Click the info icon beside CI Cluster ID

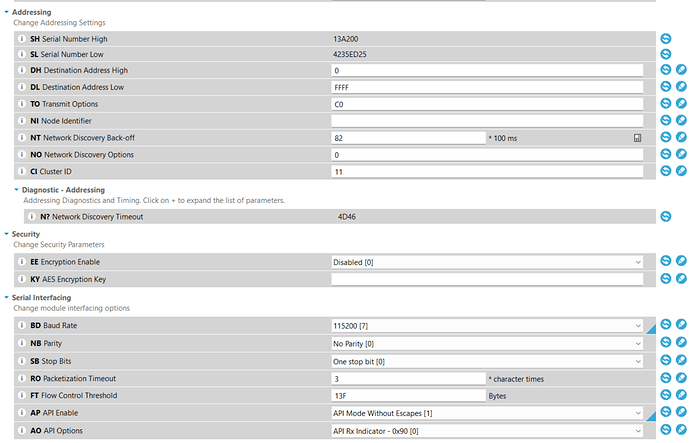click(22, 171)
